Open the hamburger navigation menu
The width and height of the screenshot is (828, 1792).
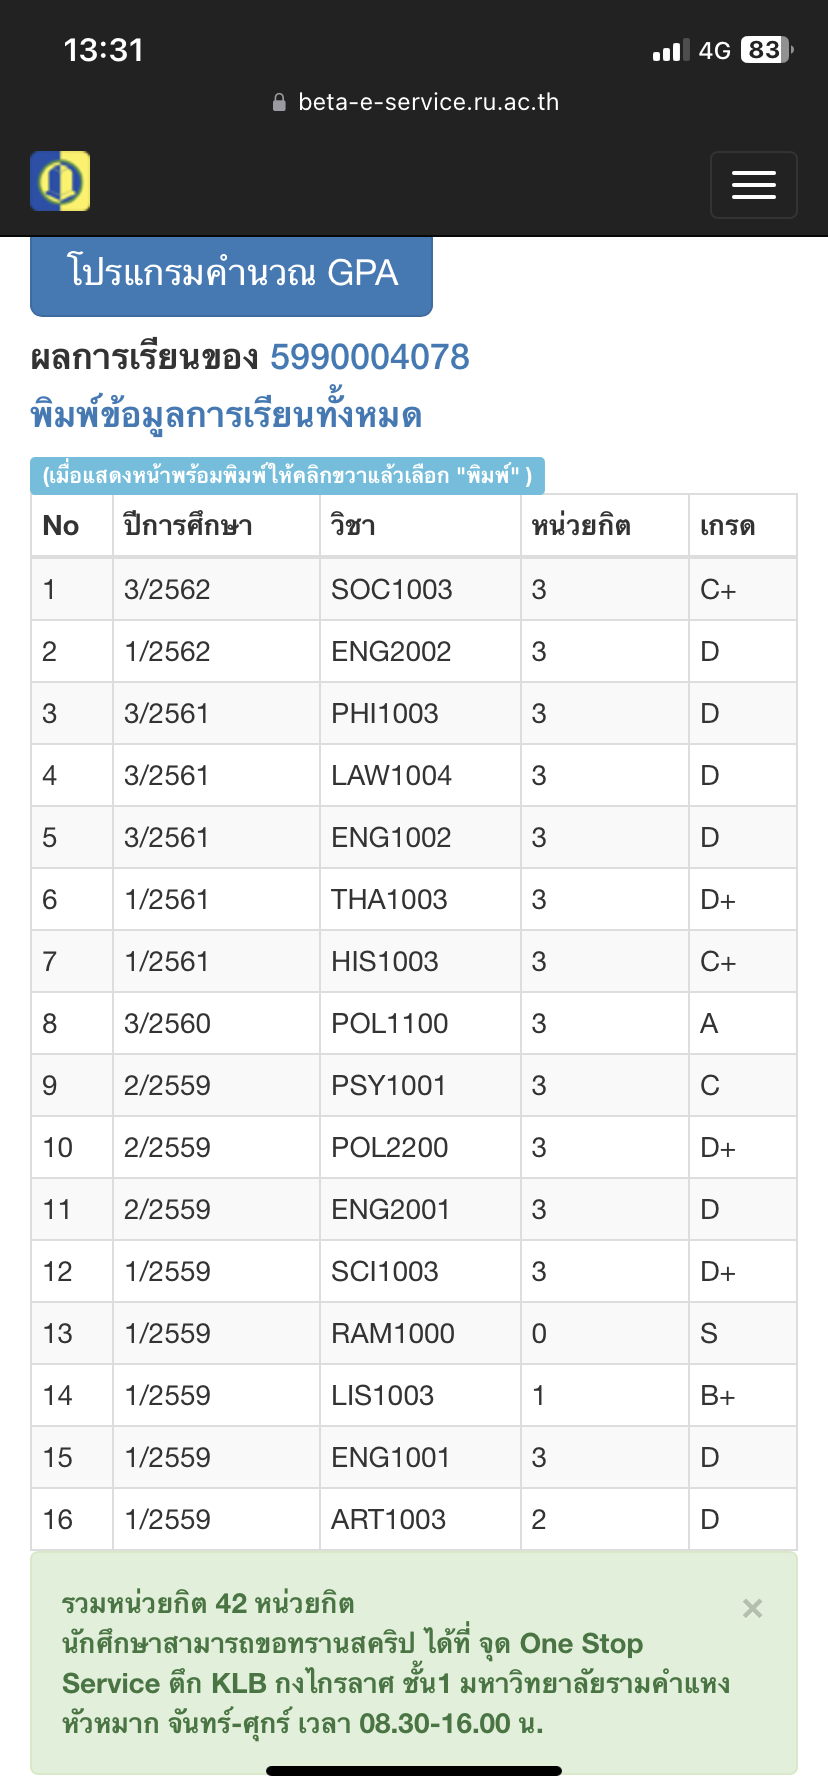[753, 185]
